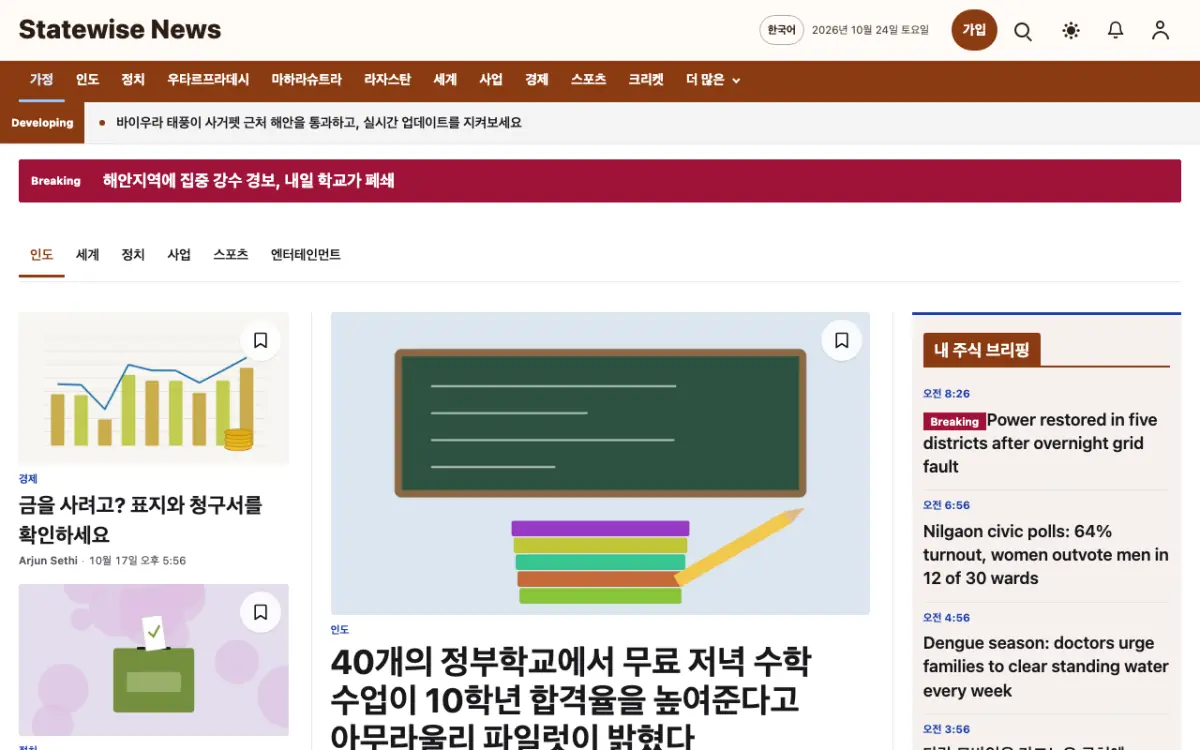
Task: Bookmark the ballot box article
Action: tap(260, 612)
